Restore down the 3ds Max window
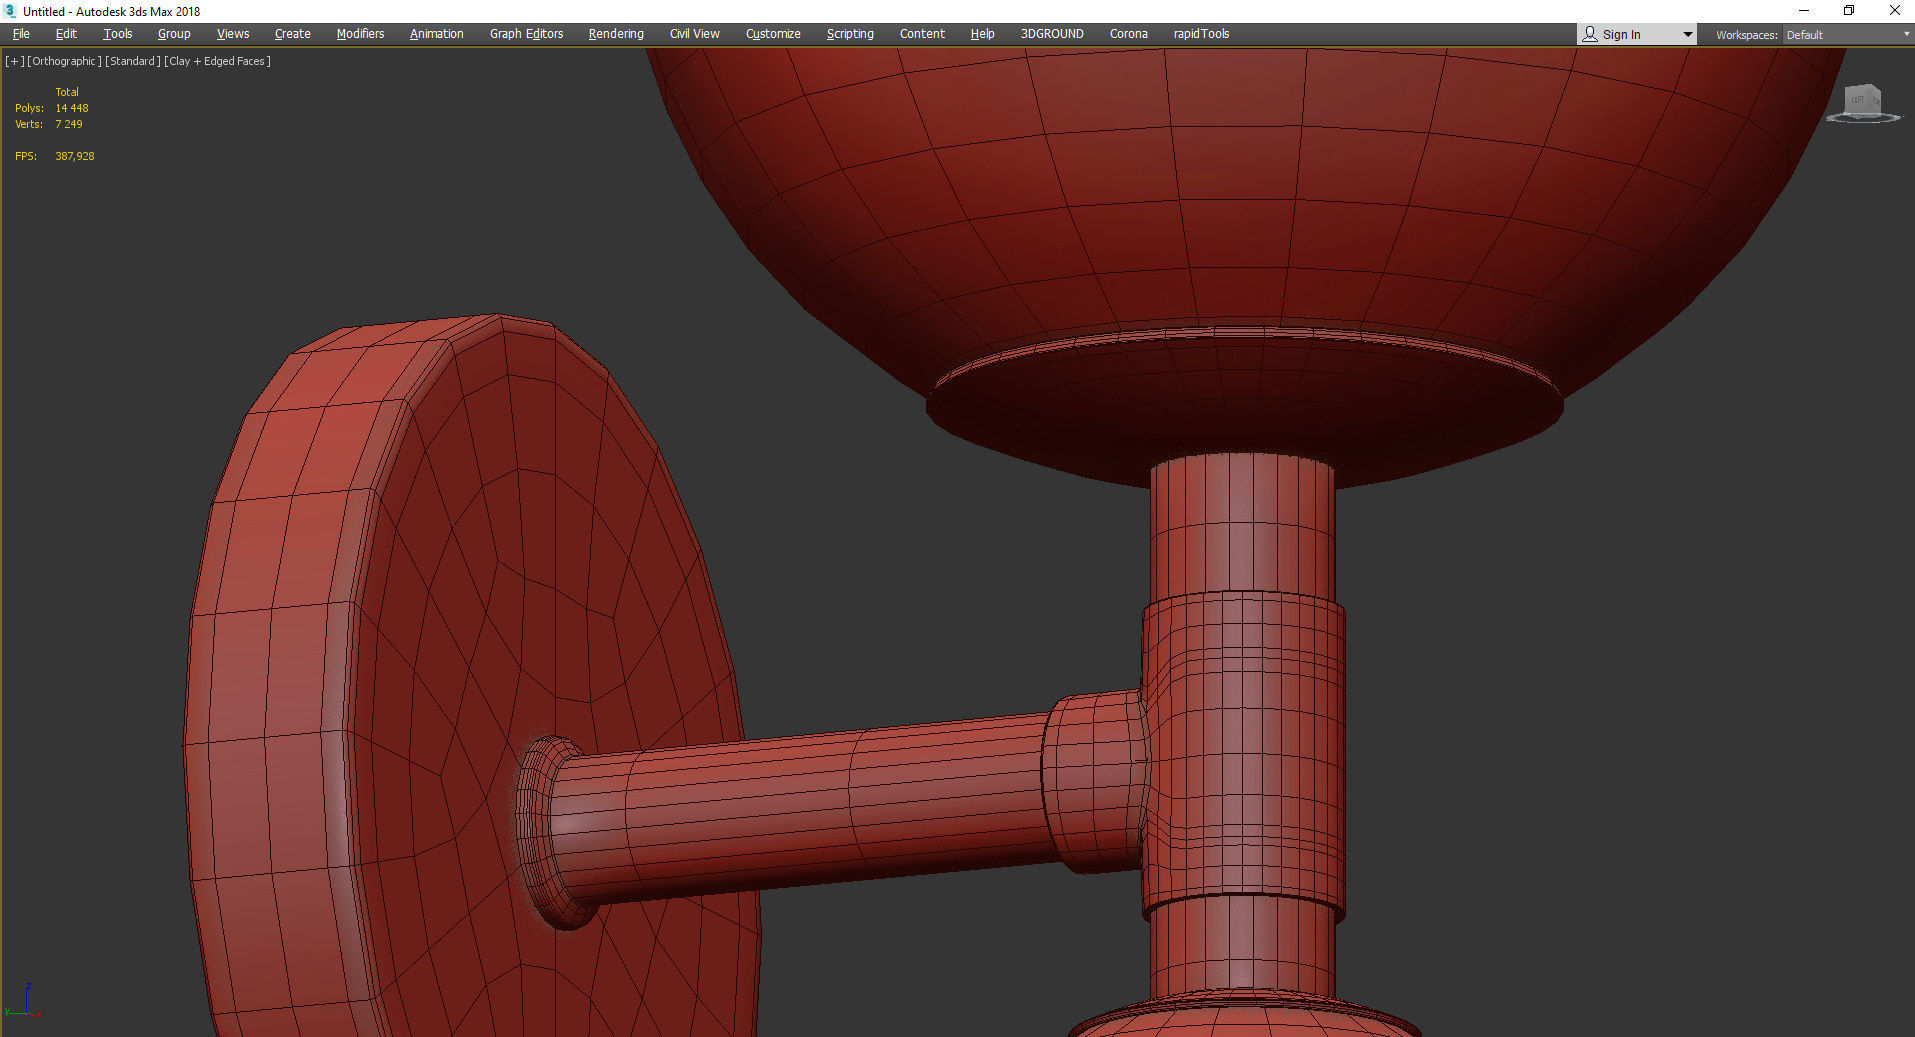This screenshot has width=1915, height=1037. point(1849,11)
